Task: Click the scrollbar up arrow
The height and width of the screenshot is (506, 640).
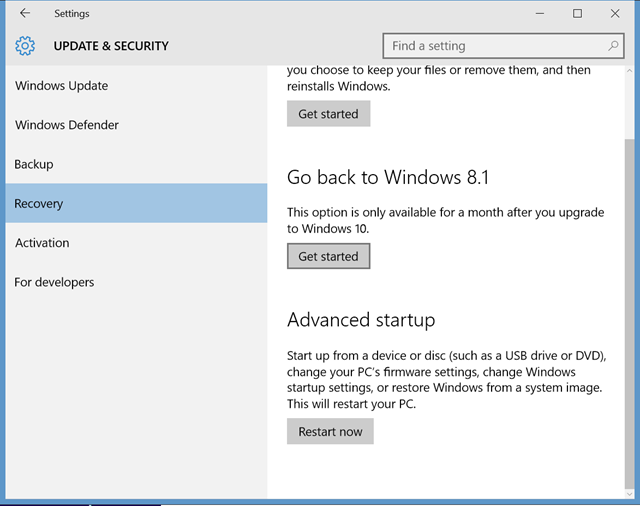Action: point(629,71)
